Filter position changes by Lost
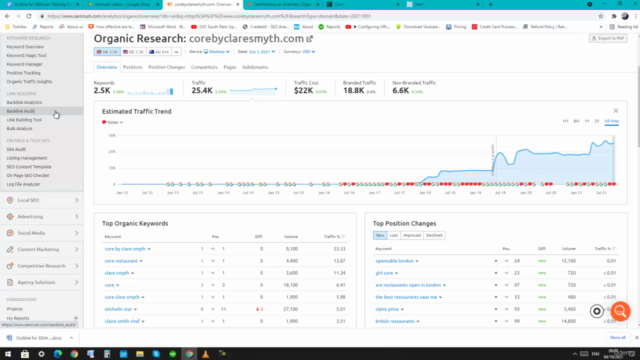640x360 pixels. point(393,236)
